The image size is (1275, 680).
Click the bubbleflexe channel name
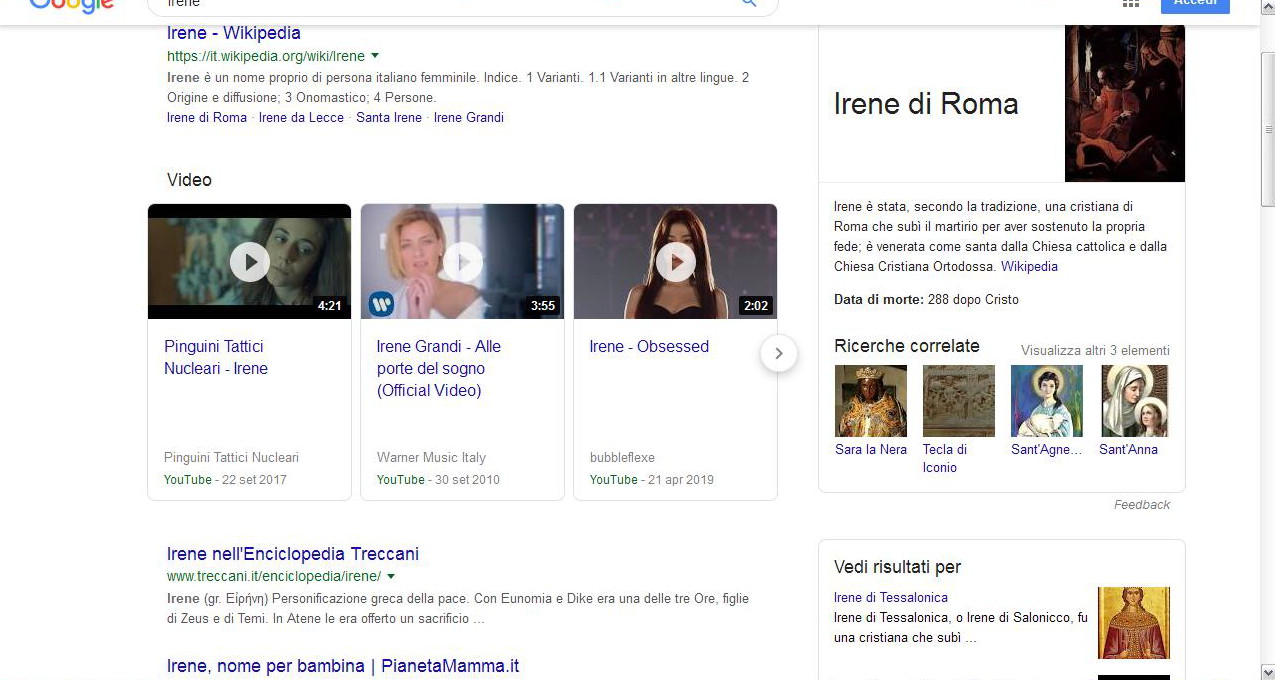(622, 458)
